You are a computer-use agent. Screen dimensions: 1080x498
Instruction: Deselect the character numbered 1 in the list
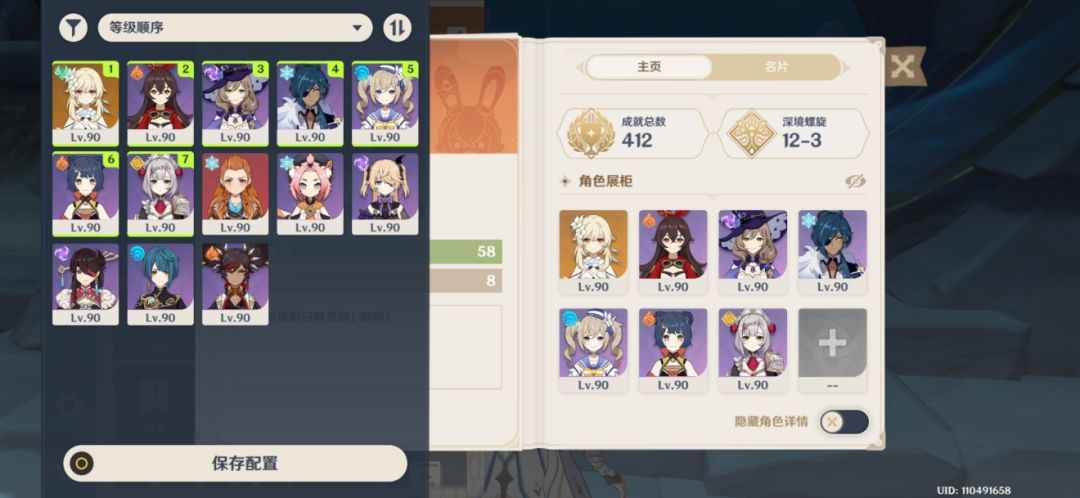click(85, 103)
